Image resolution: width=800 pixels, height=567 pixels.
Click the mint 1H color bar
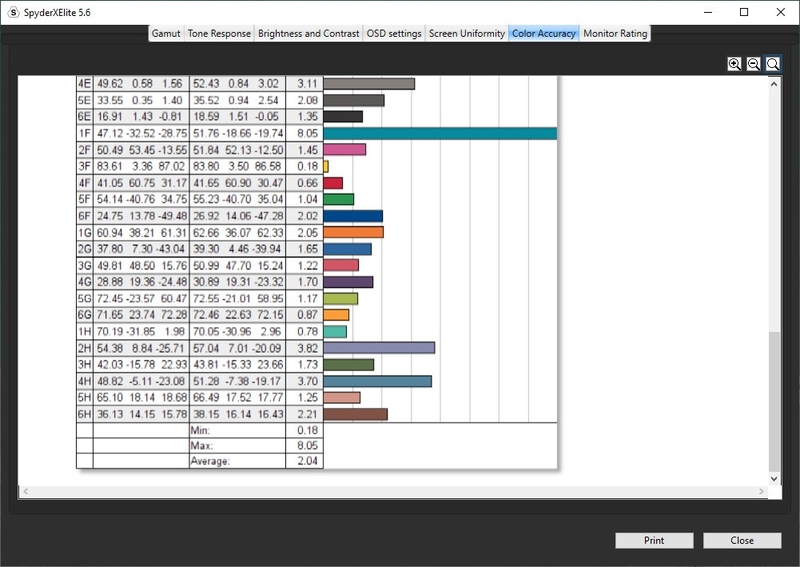tap(335, 332)
